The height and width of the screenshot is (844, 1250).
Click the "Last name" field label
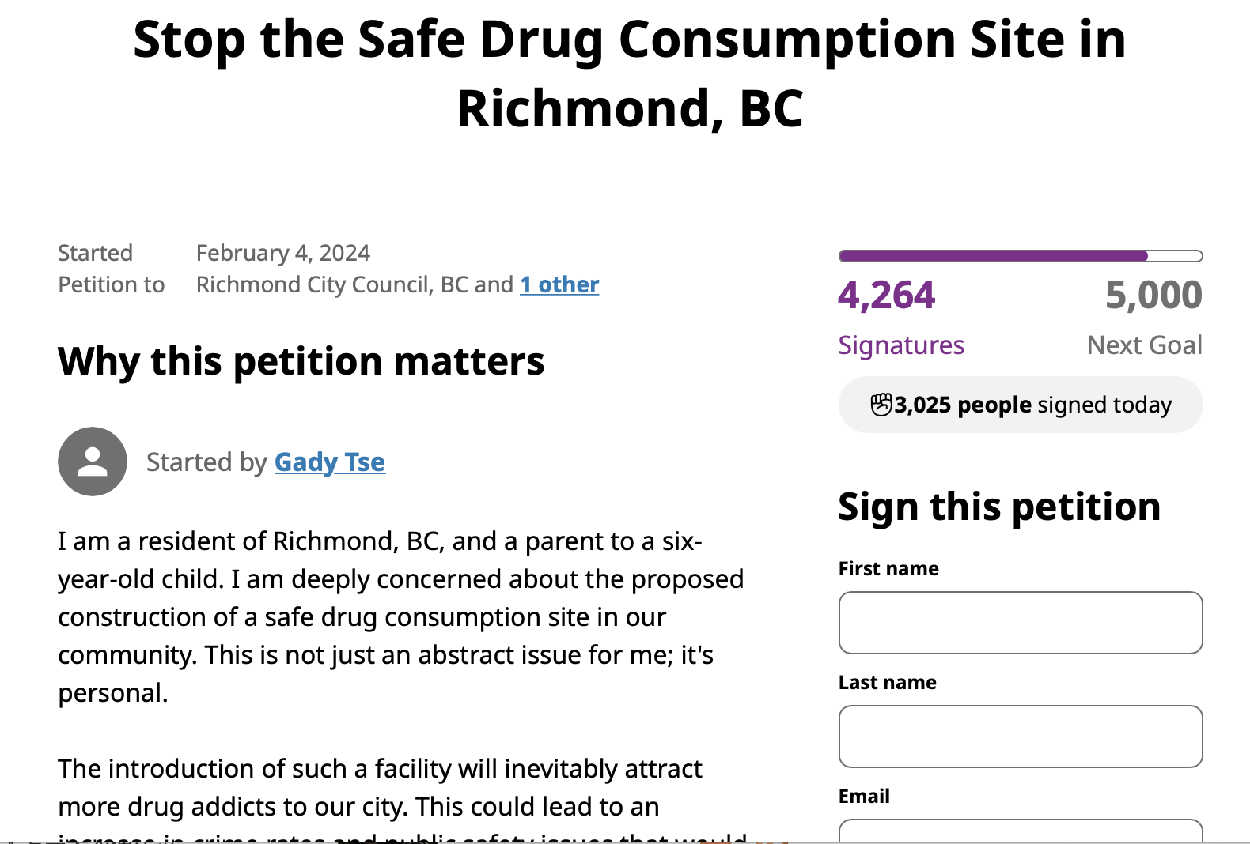(887, 682)
